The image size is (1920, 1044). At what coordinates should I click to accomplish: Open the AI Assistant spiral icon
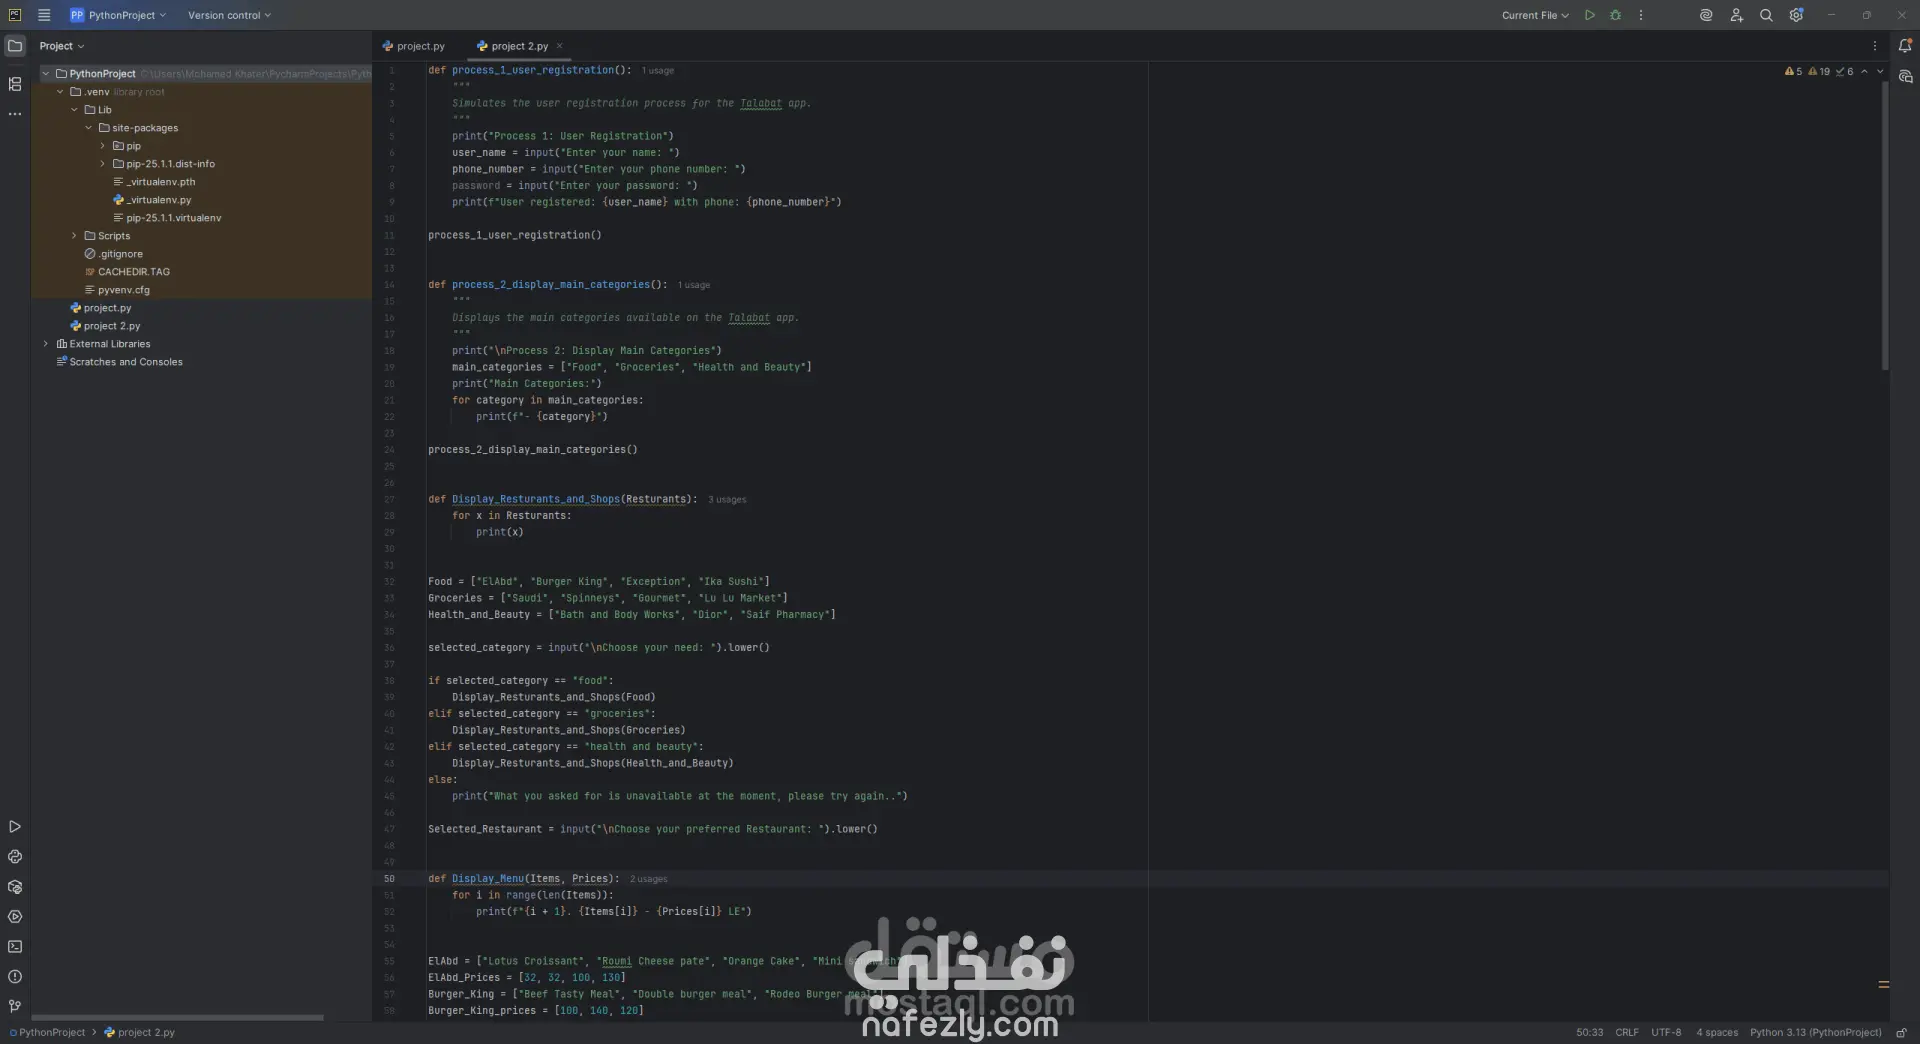1706,15
